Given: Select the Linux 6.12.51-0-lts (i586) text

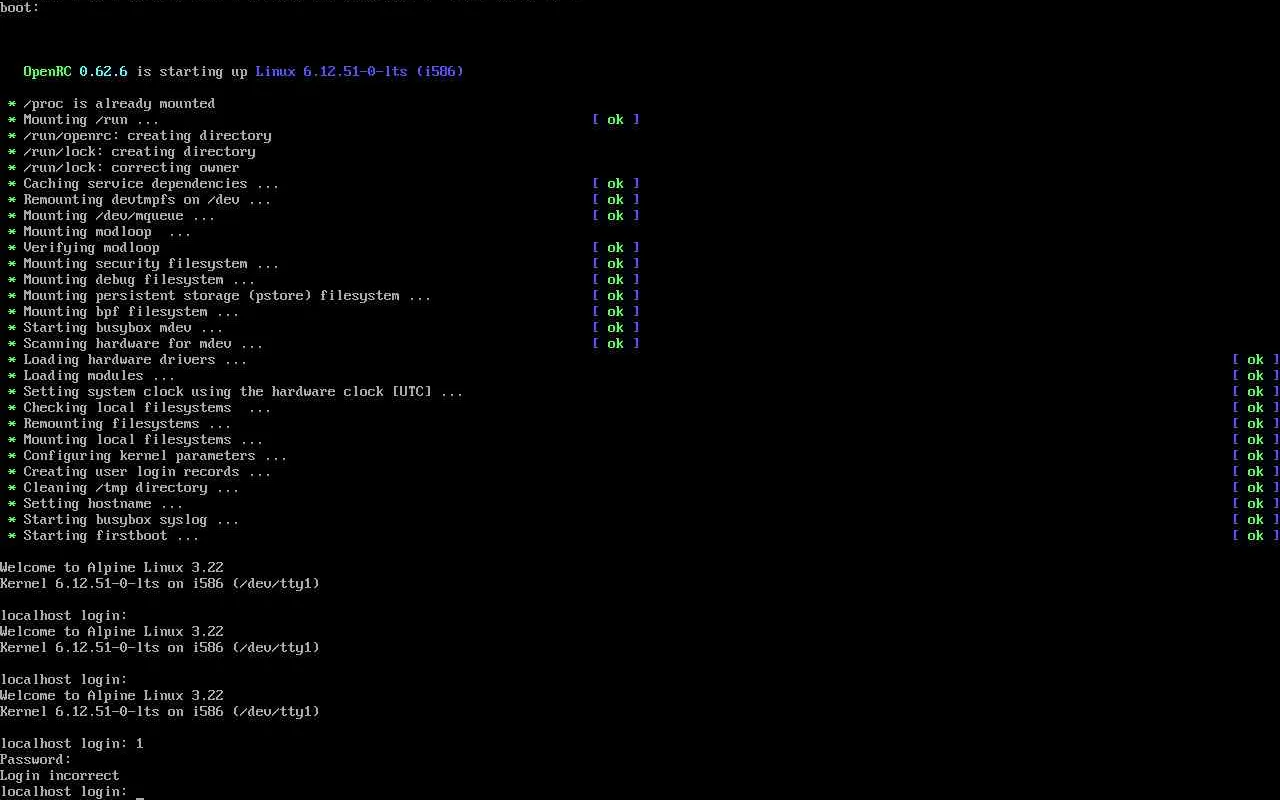Looking at the screenshot, I should pyautogui.click(x=359, y=72).
